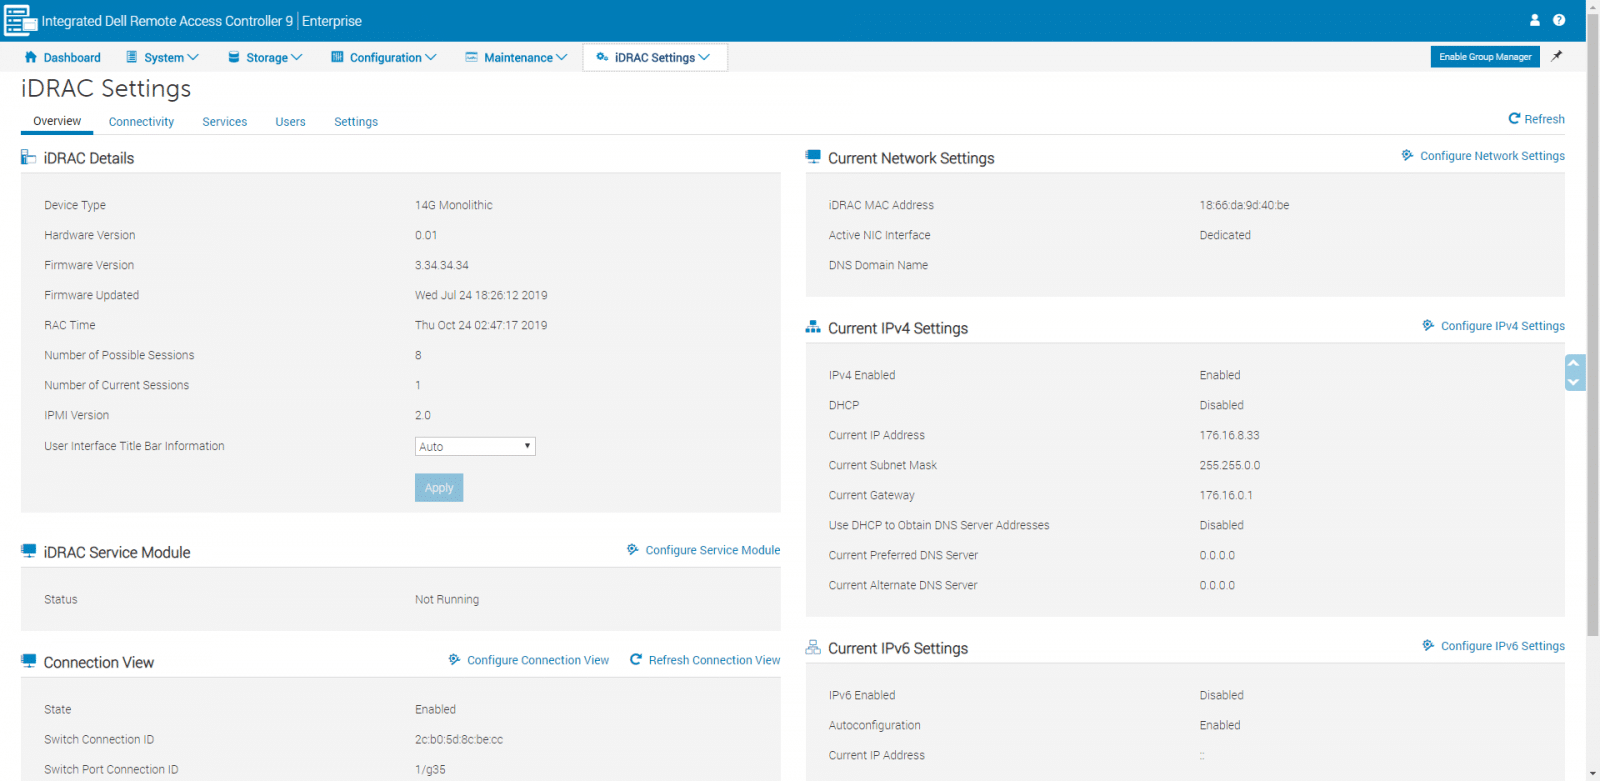Click gear icon next to Configure IPv4 Settings
Viewport: 1600px width, 781px height.
(1428, 325)
